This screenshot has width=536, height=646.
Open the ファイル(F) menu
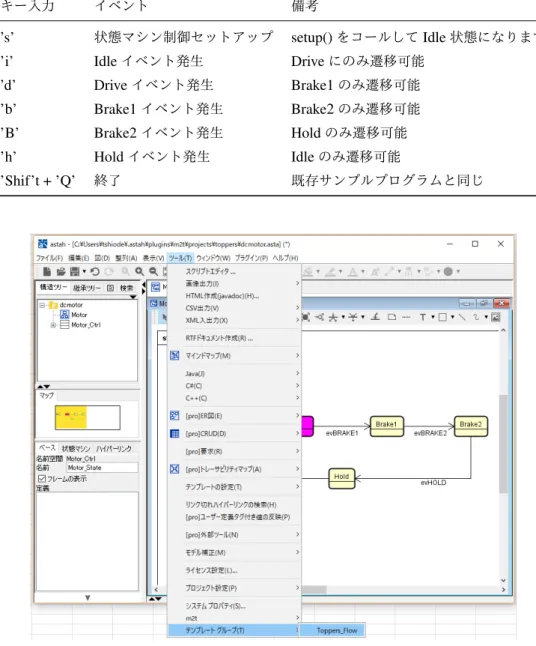click(49, 258)
